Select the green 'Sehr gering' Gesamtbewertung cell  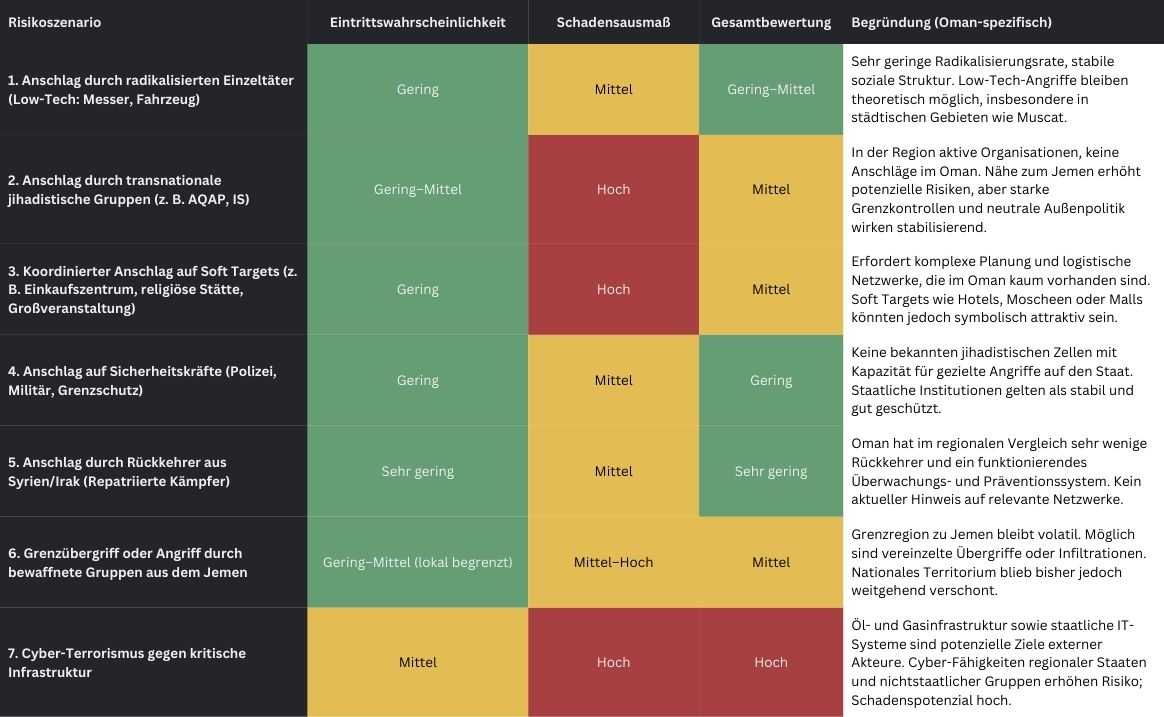[x=770, y=471]
